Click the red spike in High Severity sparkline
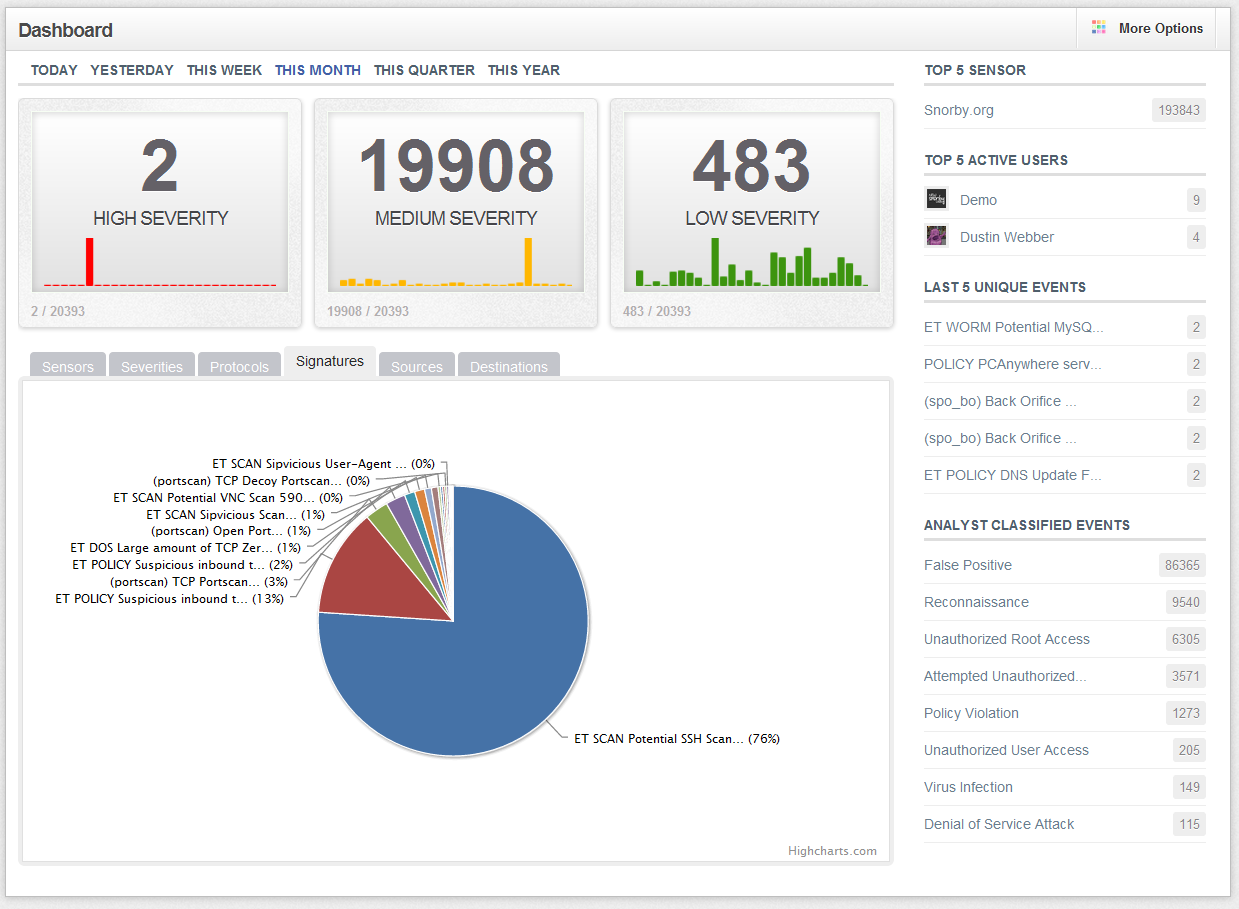Viewport: 1239px width, 909px height. (x=89, y=261)
